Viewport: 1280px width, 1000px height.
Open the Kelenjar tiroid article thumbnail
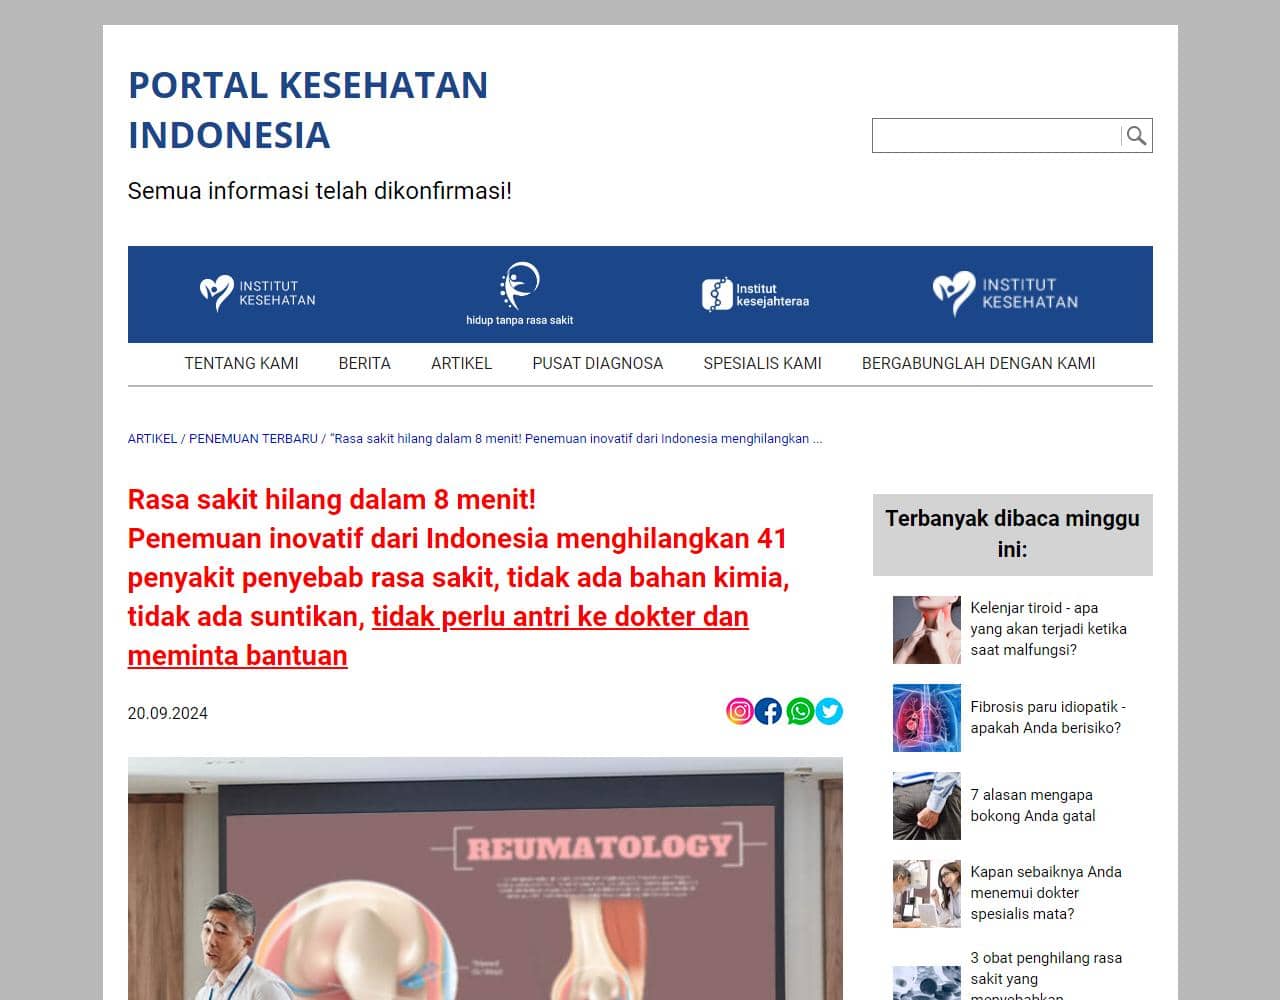coord(926,630)
